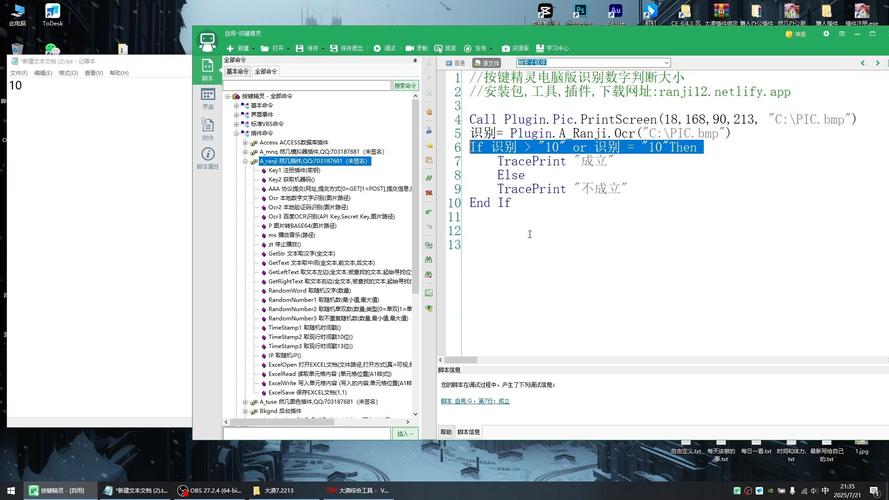Viewport: 889px width, 500px height.
Task: Open Notepad's 帮助(H) menu
Action: 118,73
